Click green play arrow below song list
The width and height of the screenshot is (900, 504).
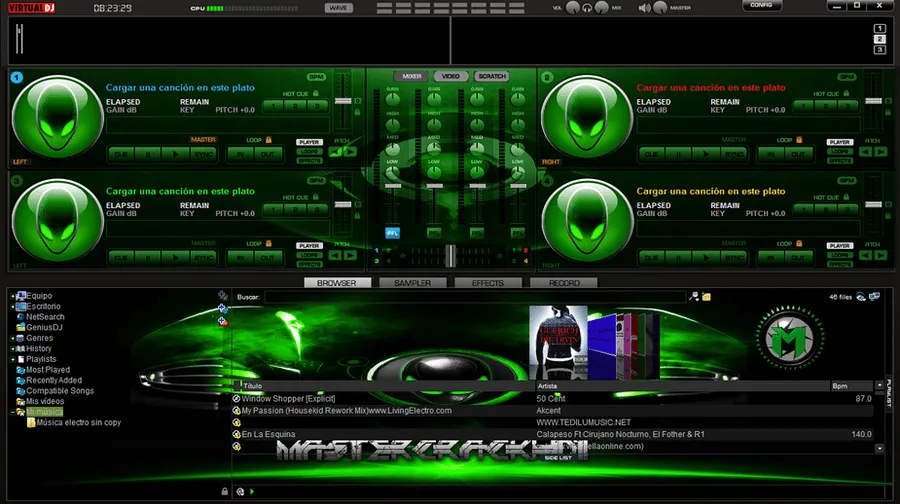(x=252, y=491)
